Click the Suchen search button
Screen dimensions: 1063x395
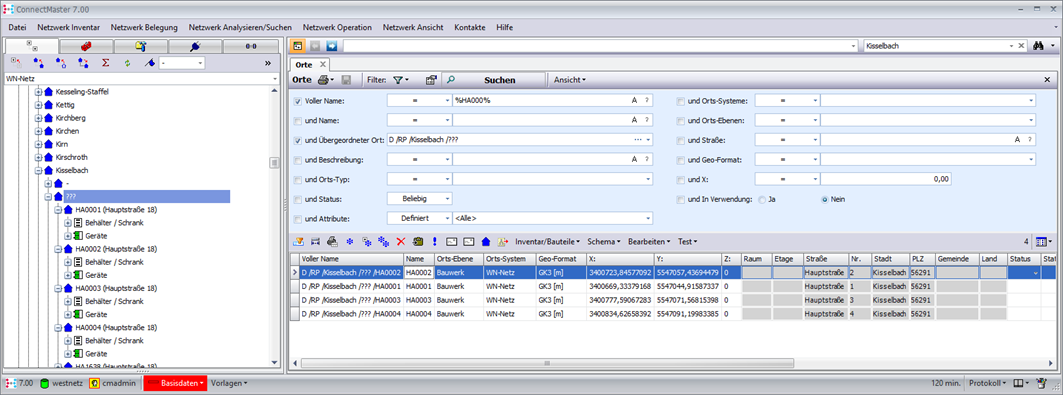coord(494,80)
